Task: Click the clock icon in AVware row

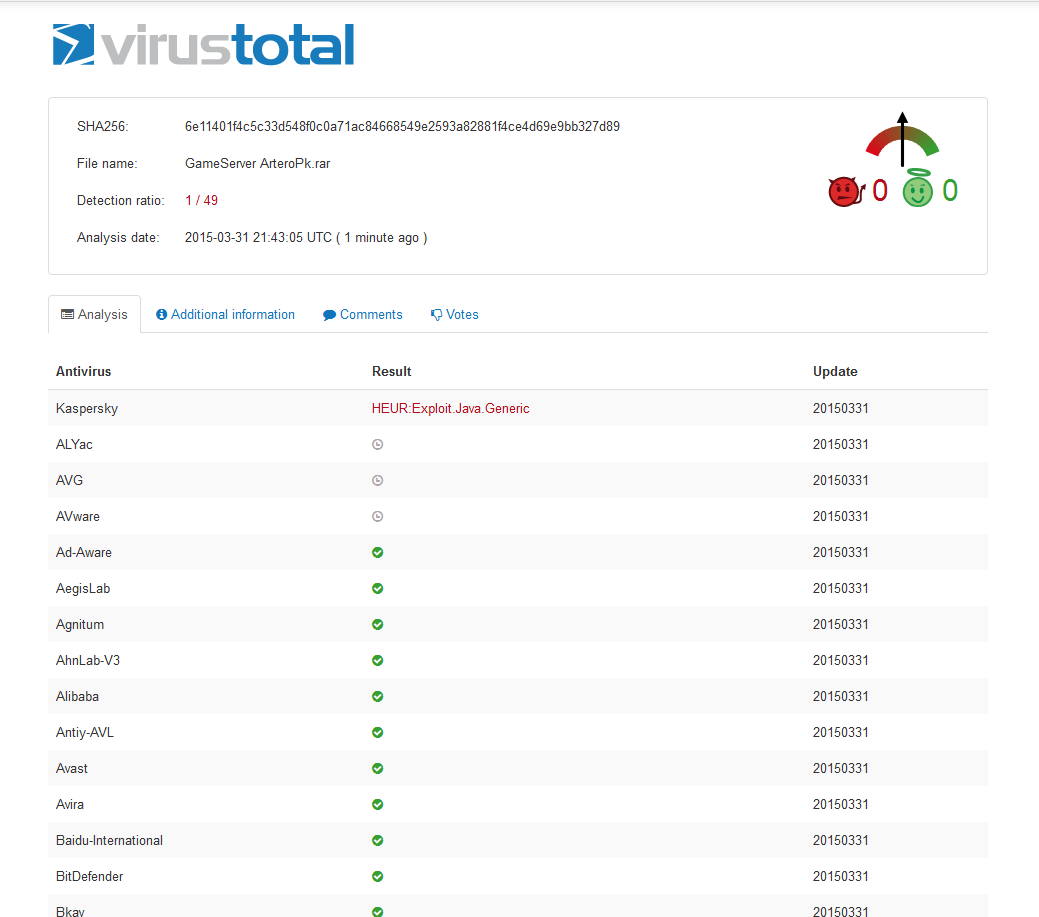Action: pyautogui.click(x=378, y=516)
